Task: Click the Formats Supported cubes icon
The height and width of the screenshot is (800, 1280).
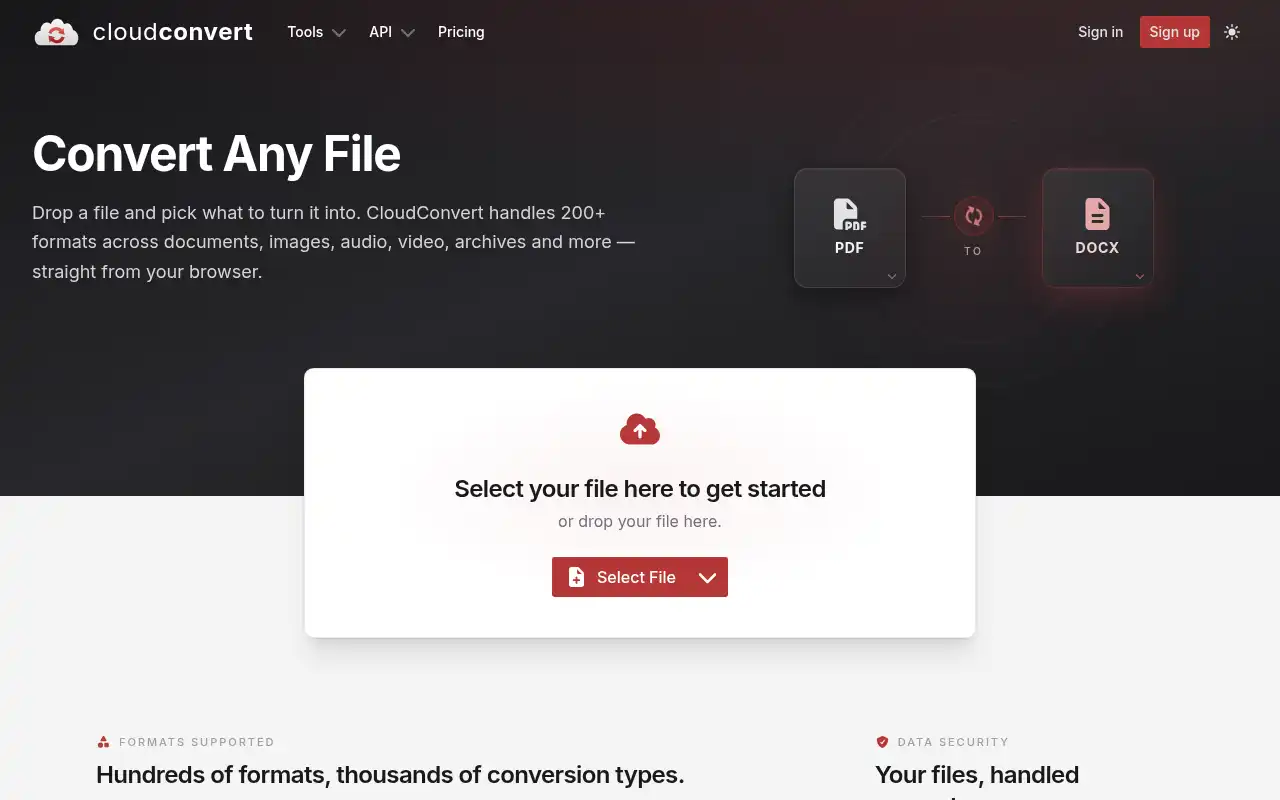Action: click(103, 742)
